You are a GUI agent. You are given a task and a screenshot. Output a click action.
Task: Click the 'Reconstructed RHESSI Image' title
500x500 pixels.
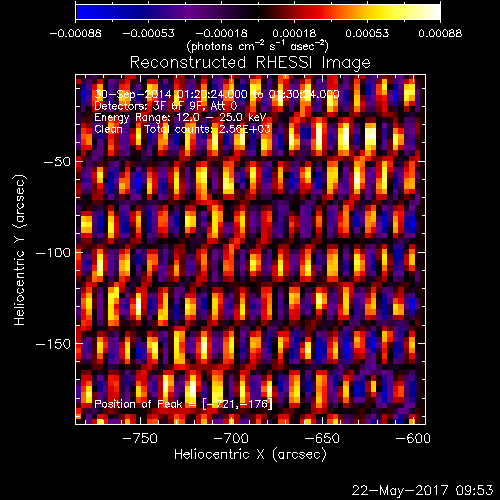[250, 63]
